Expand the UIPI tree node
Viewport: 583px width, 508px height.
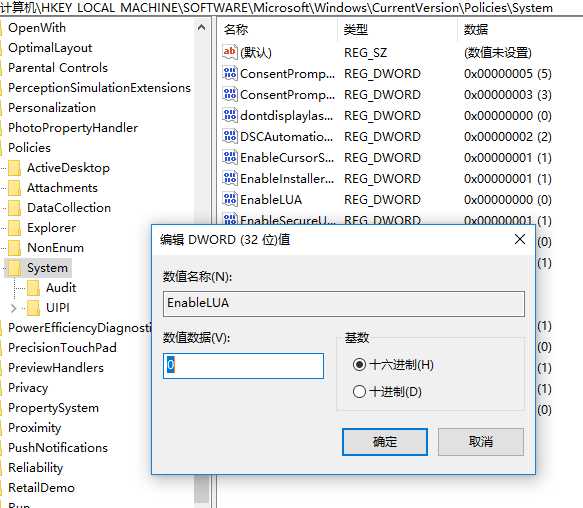13,308
